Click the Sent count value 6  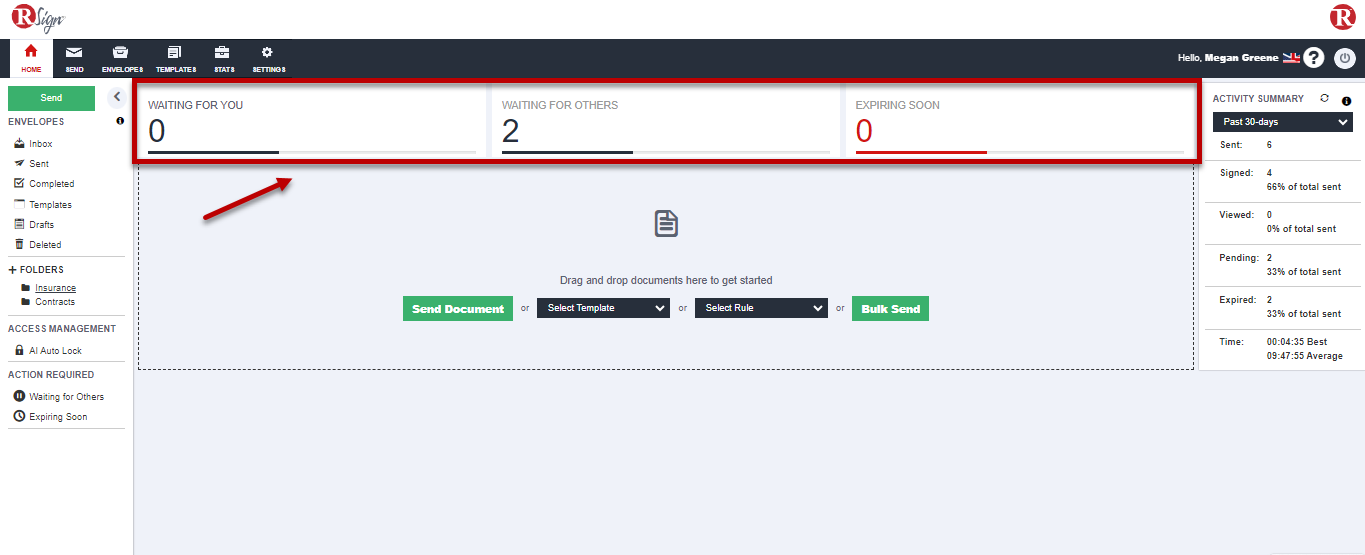point(1269,145)
